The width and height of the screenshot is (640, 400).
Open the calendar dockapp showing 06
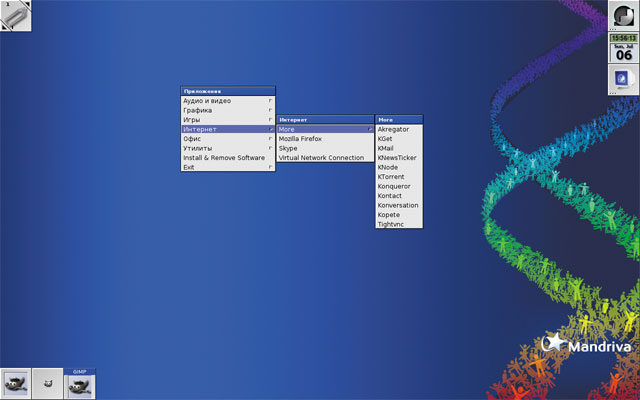624,53
